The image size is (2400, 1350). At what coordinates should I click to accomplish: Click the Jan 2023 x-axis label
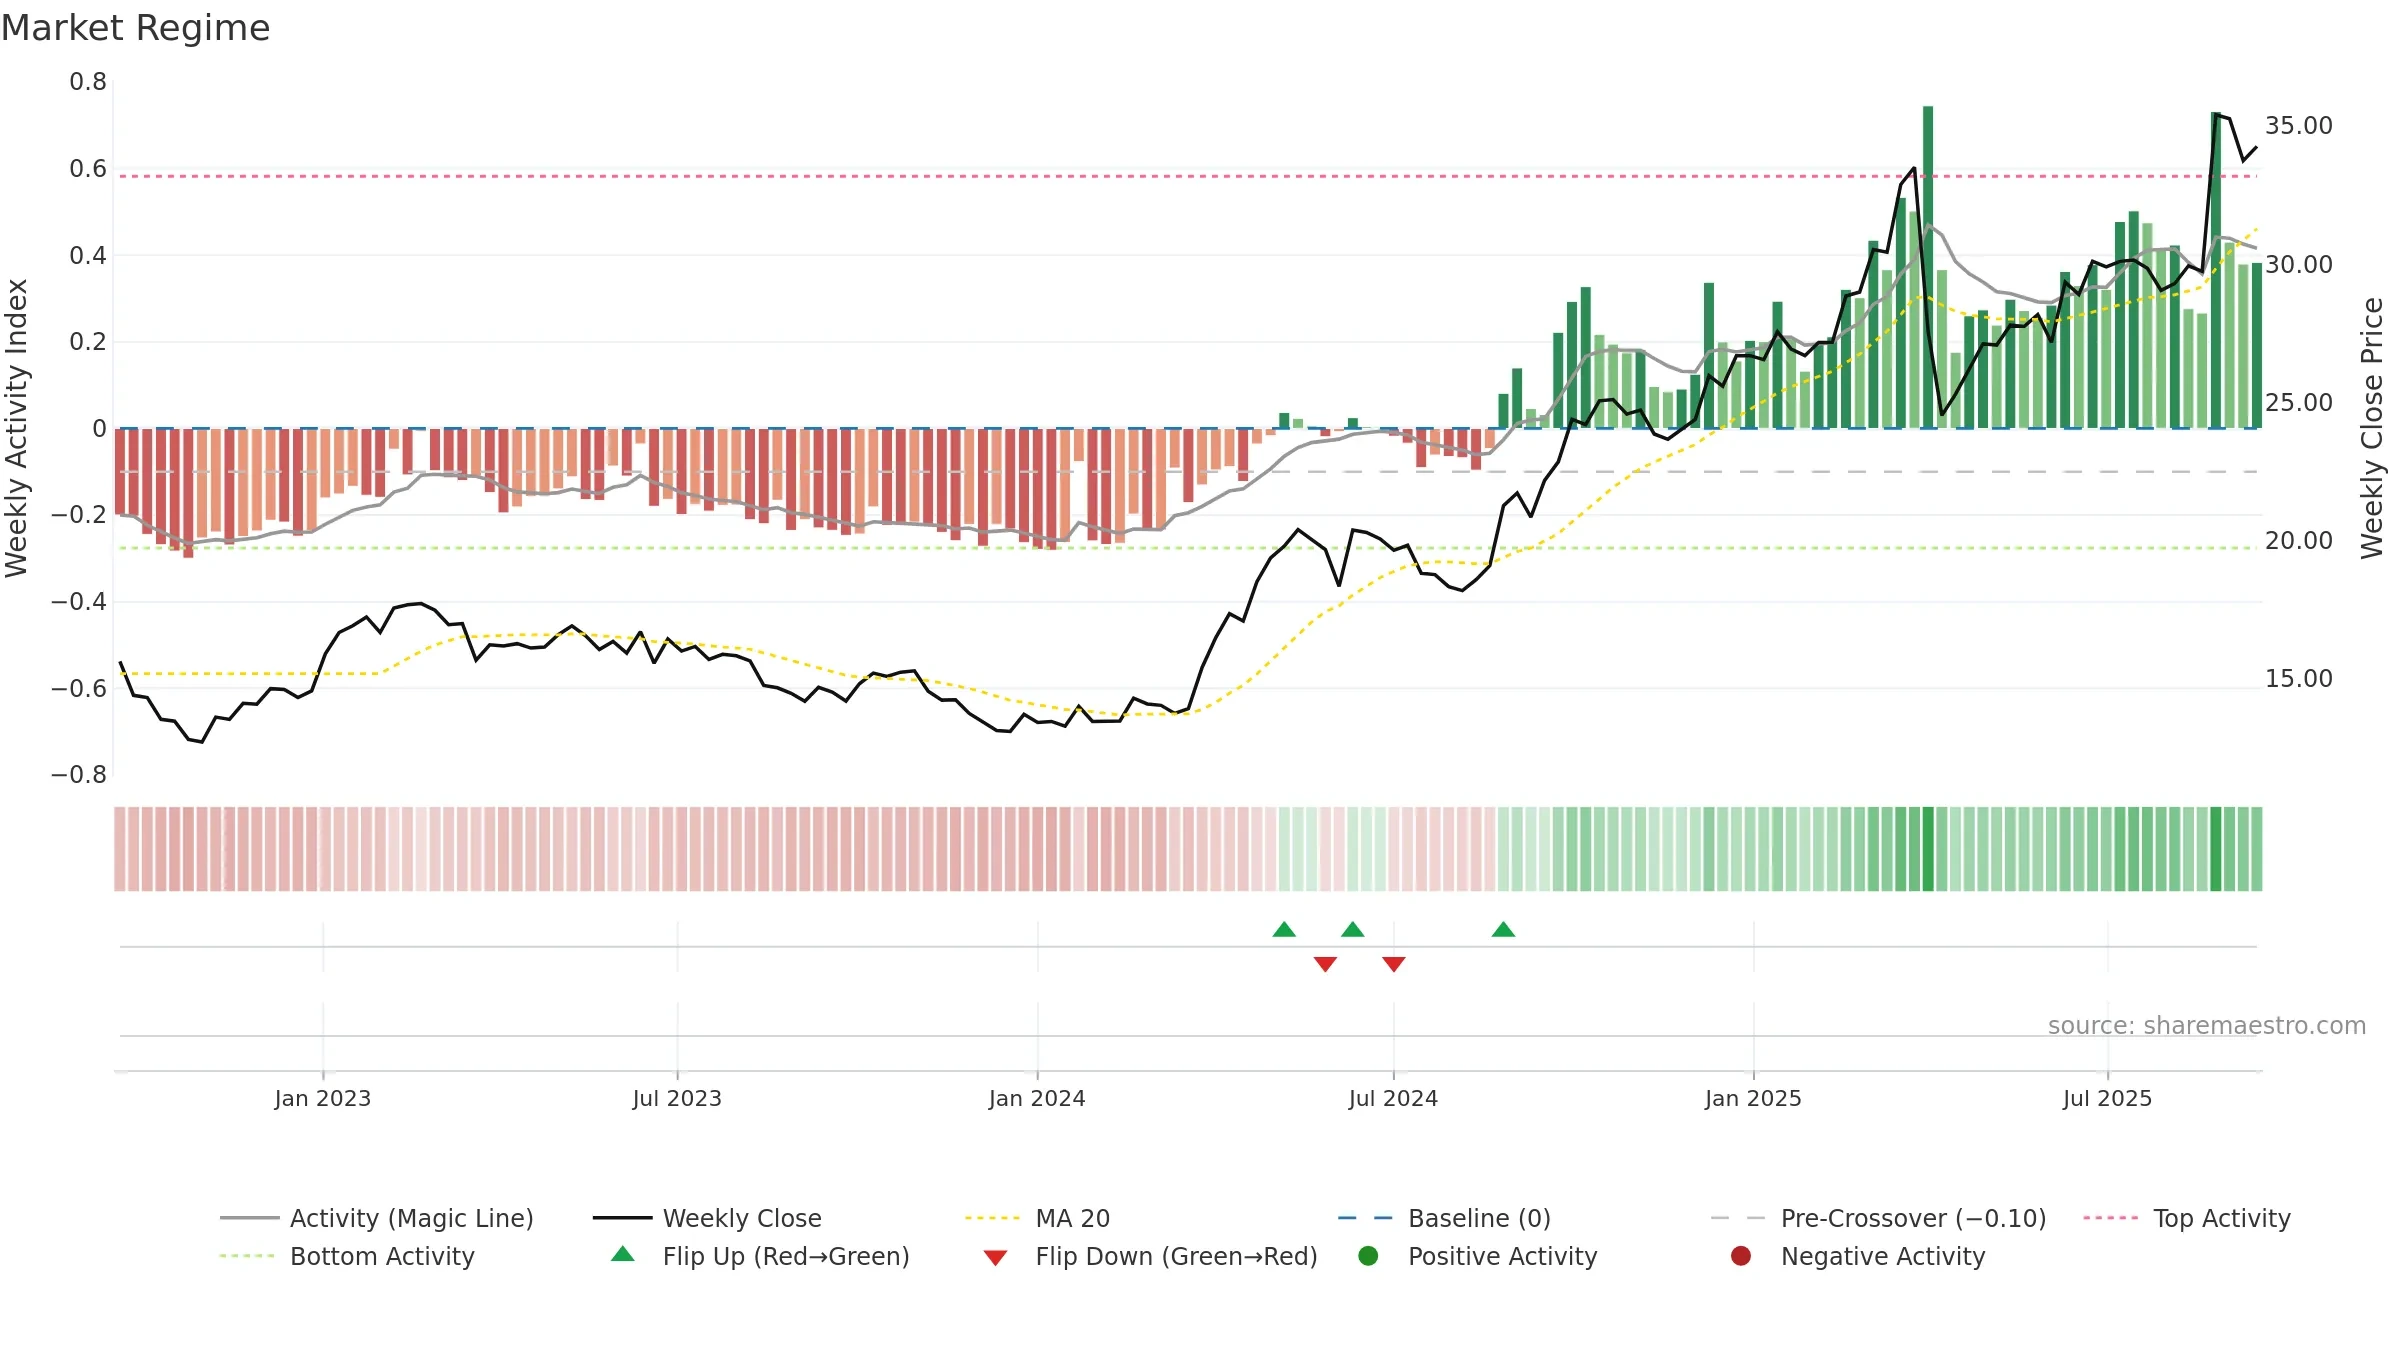pos(323,1099)
